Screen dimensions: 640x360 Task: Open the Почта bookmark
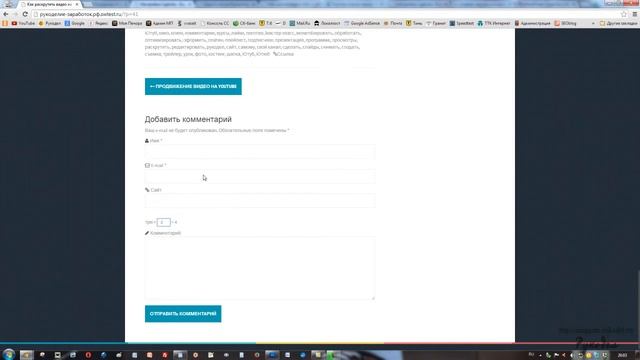tap(393, 23)
